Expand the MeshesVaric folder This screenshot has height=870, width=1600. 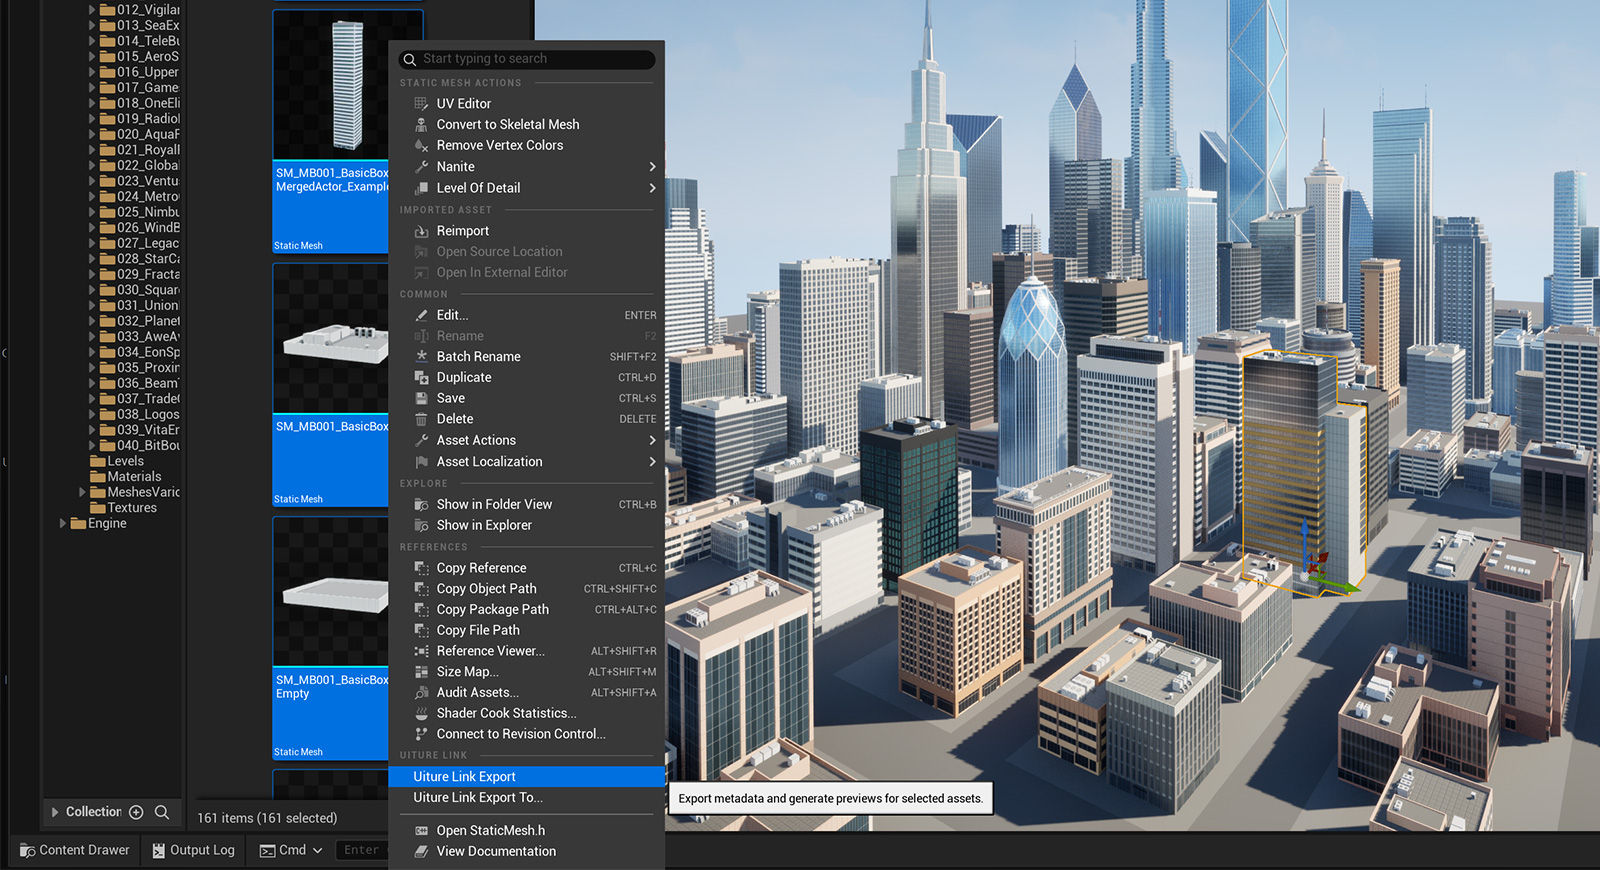82,492
